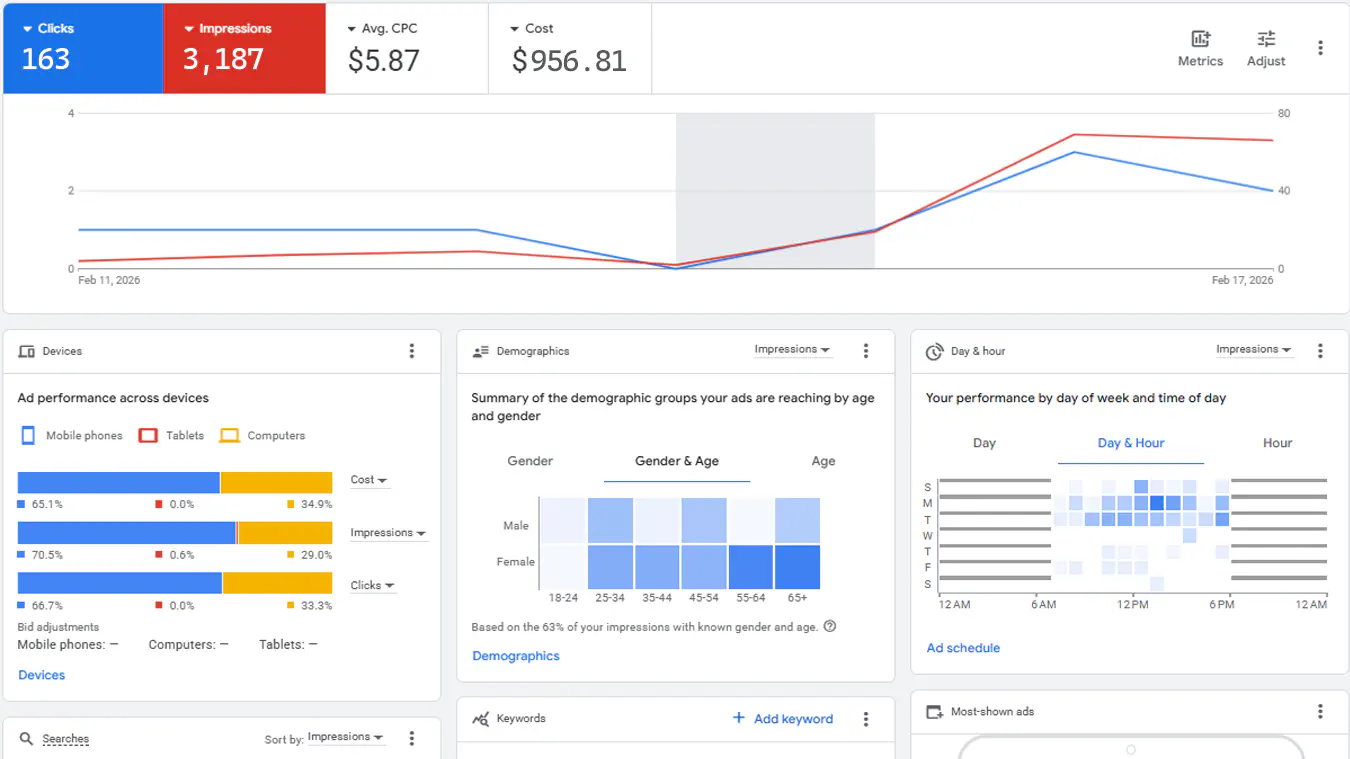Viewport: 1350px width, 759px height.
Task: Select the Female 65+ heatmap cell
Action: pos(797,567)
